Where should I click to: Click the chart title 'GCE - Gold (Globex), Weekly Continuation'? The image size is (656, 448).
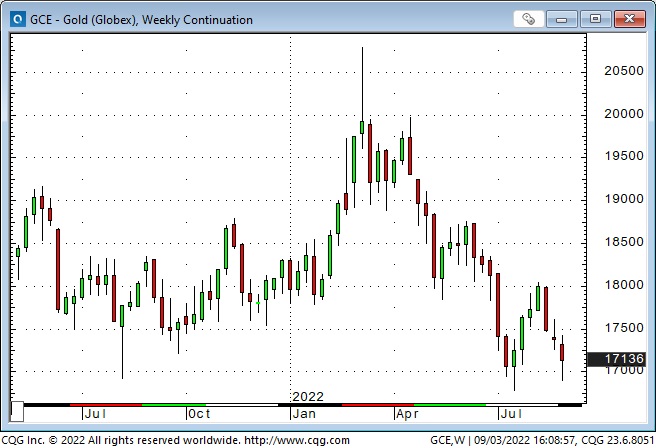tap(141, 20)
